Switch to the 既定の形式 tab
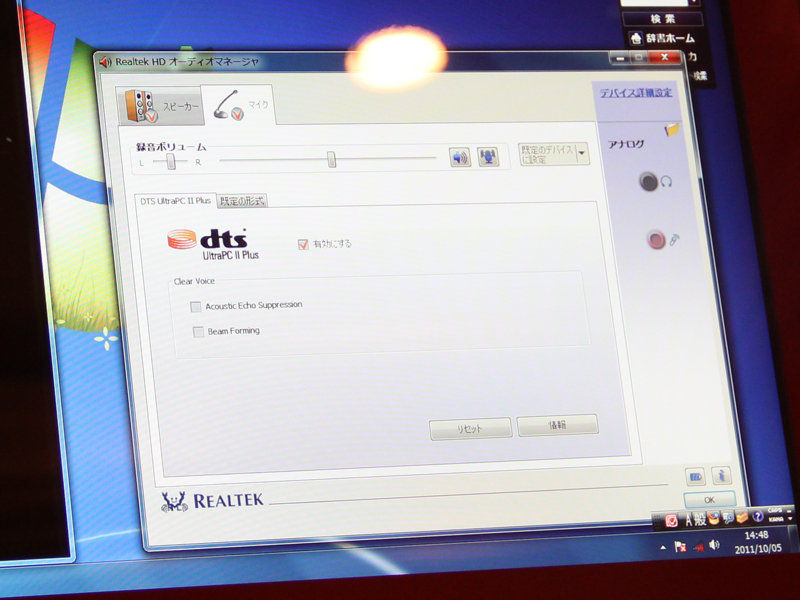 coord(243,201)
